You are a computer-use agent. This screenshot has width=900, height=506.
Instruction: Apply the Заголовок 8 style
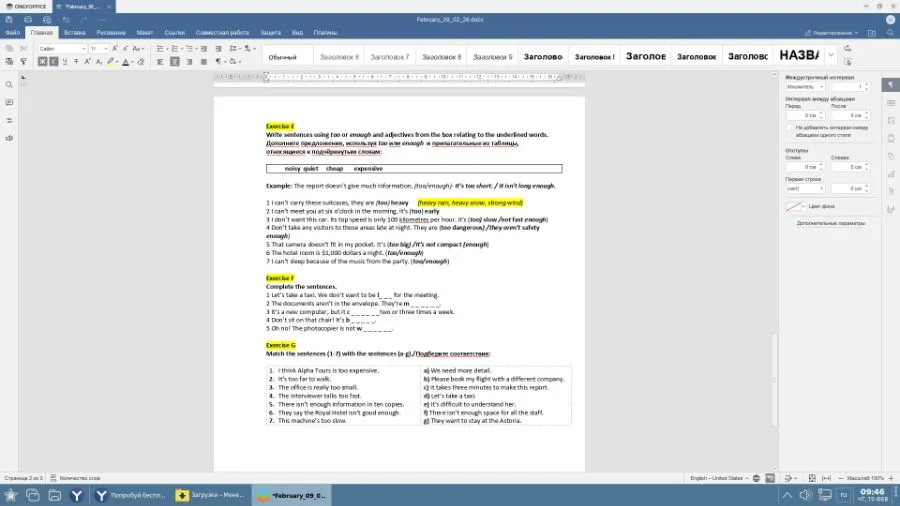point(441,56)
